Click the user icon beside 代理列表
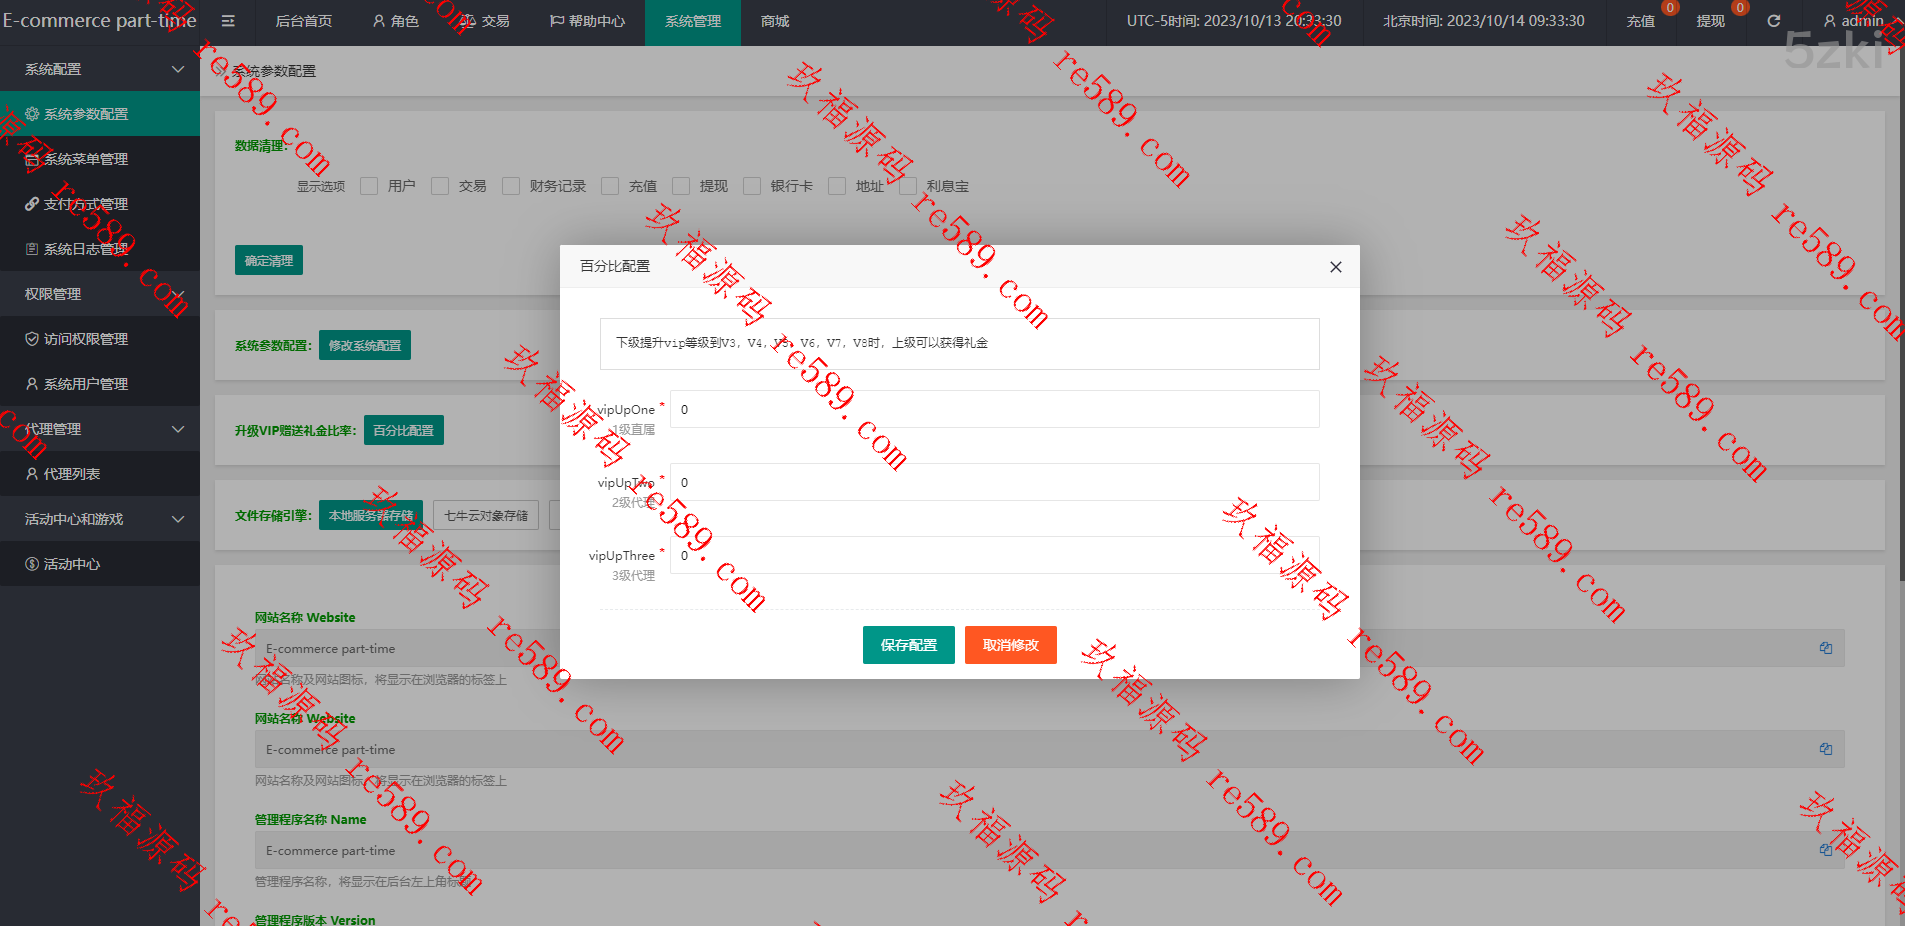The width and height of the screenshot is (1905, 926). [x=32, y=474]
